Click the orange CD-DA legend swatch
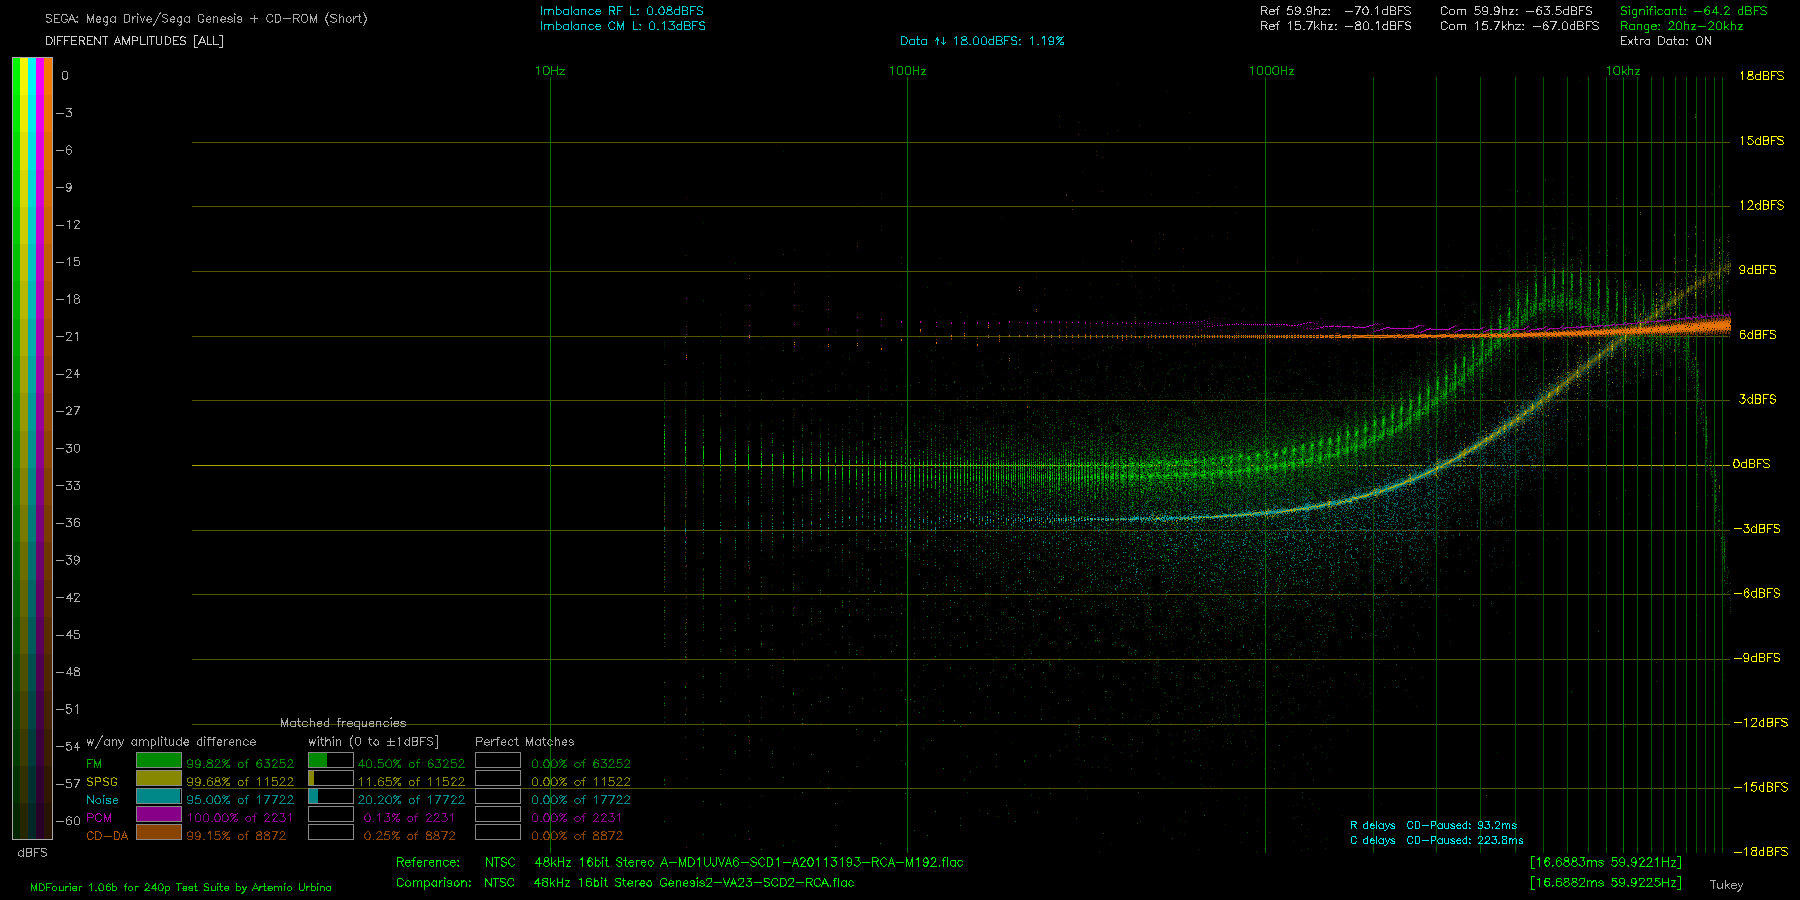Viewport: 1800px width, 900px height. click(x=159, y=833)
